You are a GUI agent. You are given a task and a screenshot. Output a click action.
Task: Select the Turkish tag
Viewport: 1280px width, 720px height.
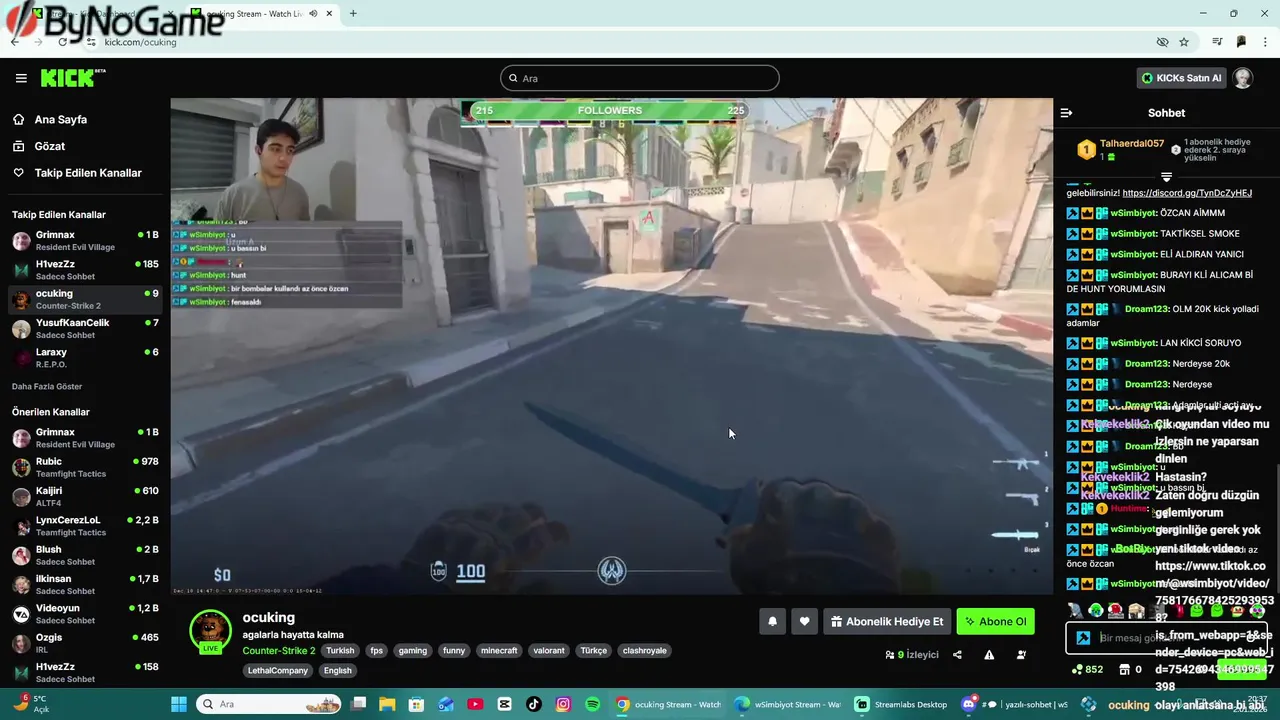[x=340, y=650]
